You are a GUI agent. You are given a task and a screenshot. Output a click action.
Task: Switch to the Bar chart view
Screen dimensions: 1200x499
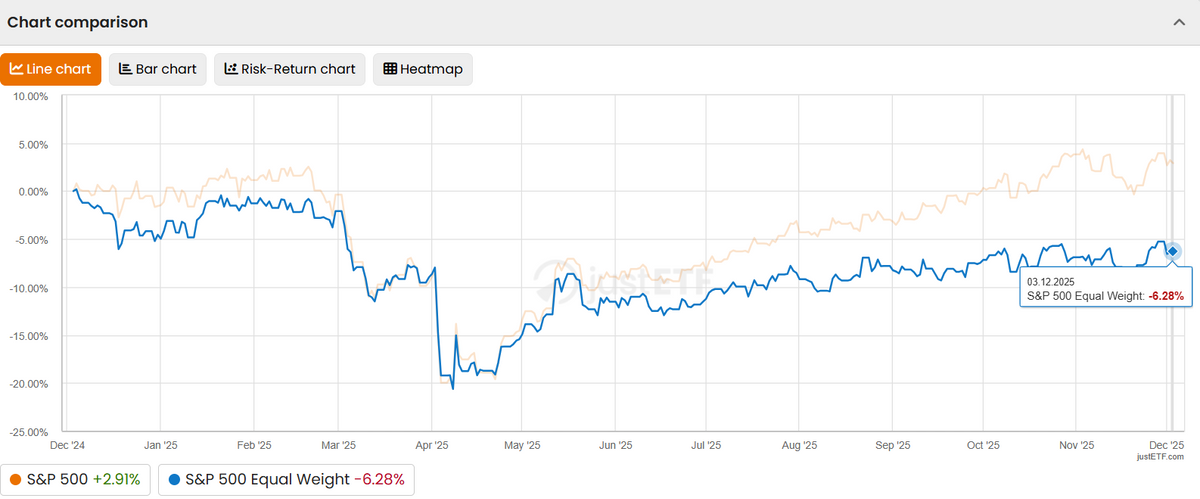click(158, 69)
